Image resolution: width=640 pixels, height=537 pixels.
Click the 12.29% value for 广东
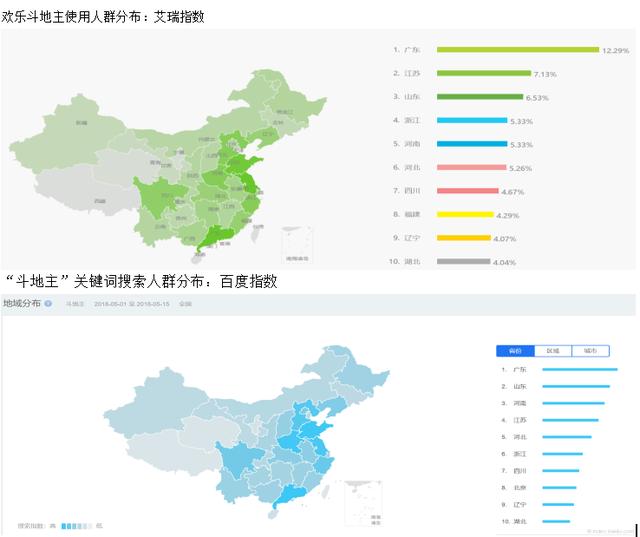click(x=616, y=51)
